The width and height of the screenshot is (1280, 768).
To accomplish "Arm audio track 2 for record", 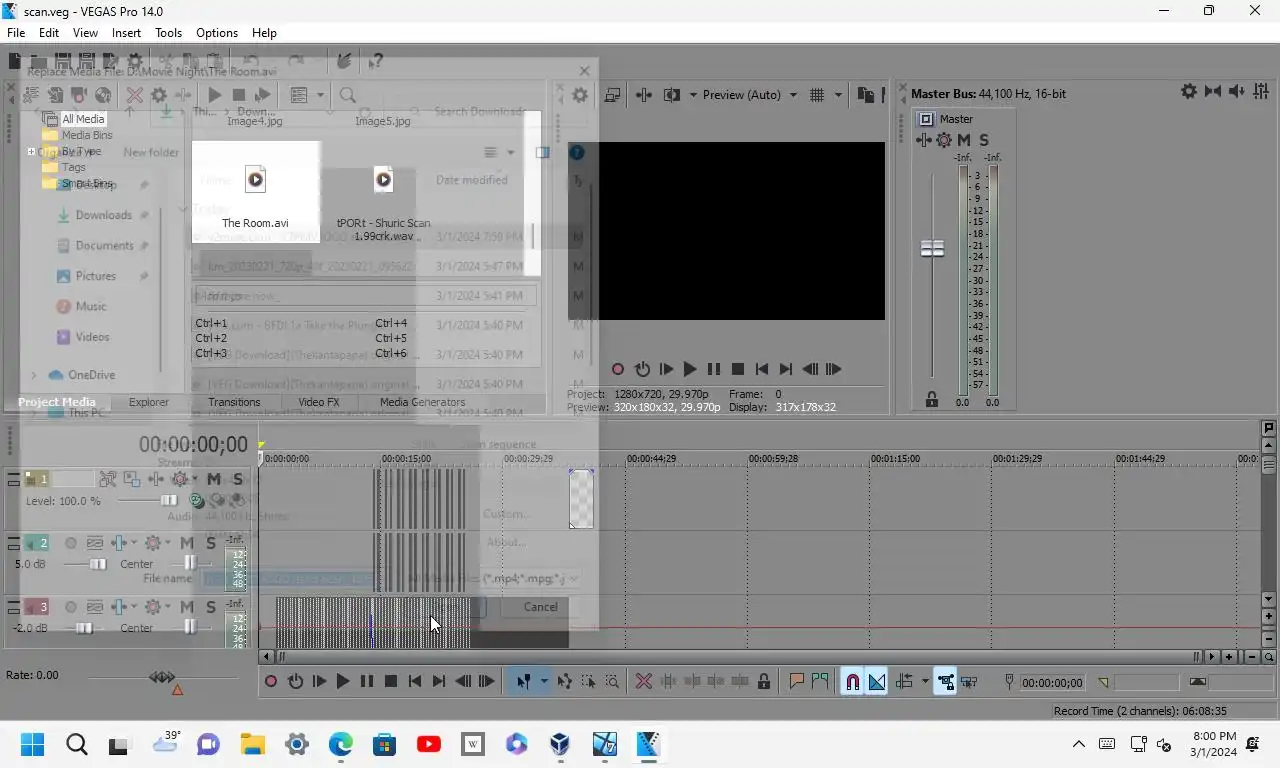I will (x=71, y=543).
